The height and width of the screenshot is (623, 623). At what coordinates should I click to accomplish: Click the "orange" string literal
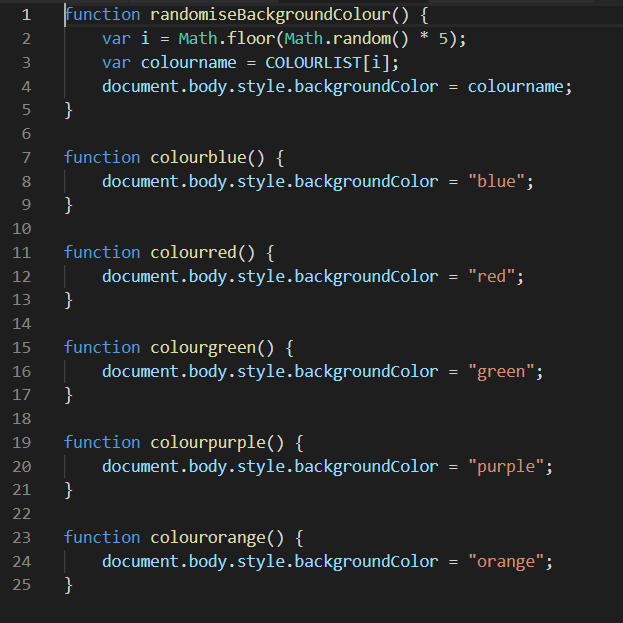(x=509, y=562)
